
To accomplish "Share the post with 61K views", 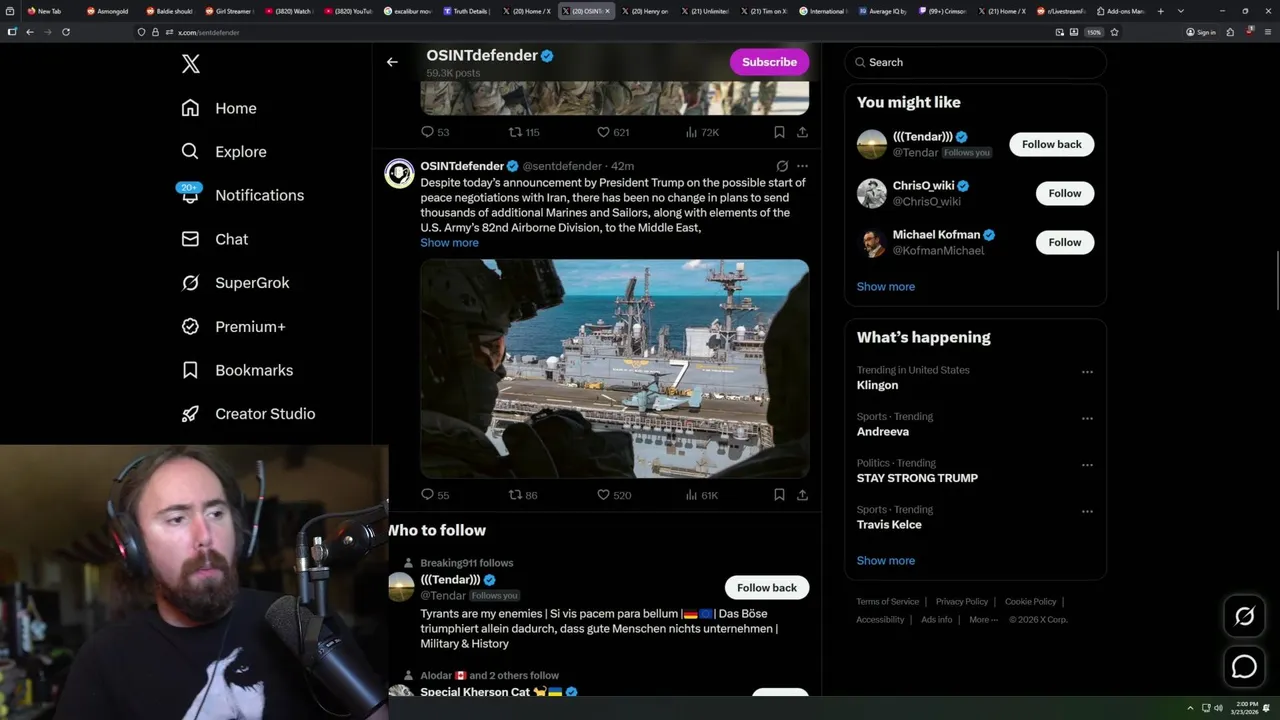I will pyautogui.click(x=802, y=495).
